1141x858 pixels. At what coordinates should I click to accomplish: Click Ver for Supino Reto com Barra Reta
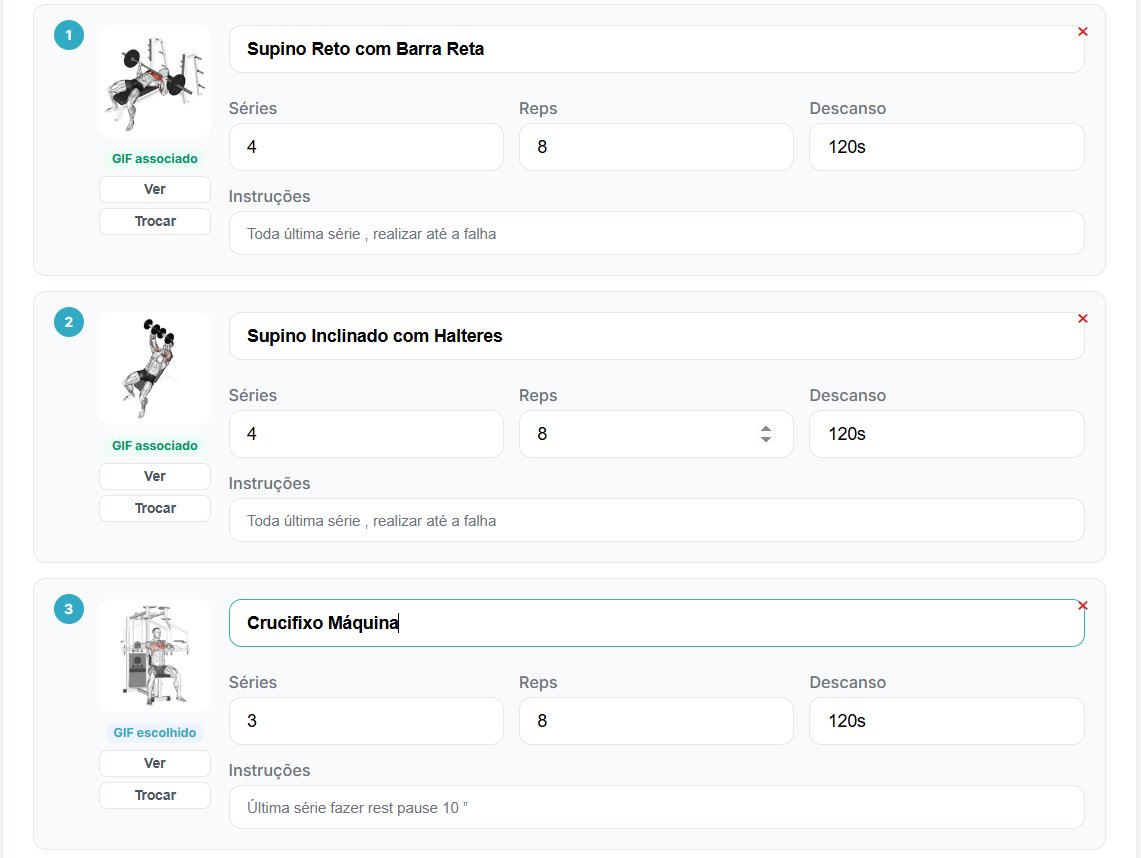[x=155, y=189]
